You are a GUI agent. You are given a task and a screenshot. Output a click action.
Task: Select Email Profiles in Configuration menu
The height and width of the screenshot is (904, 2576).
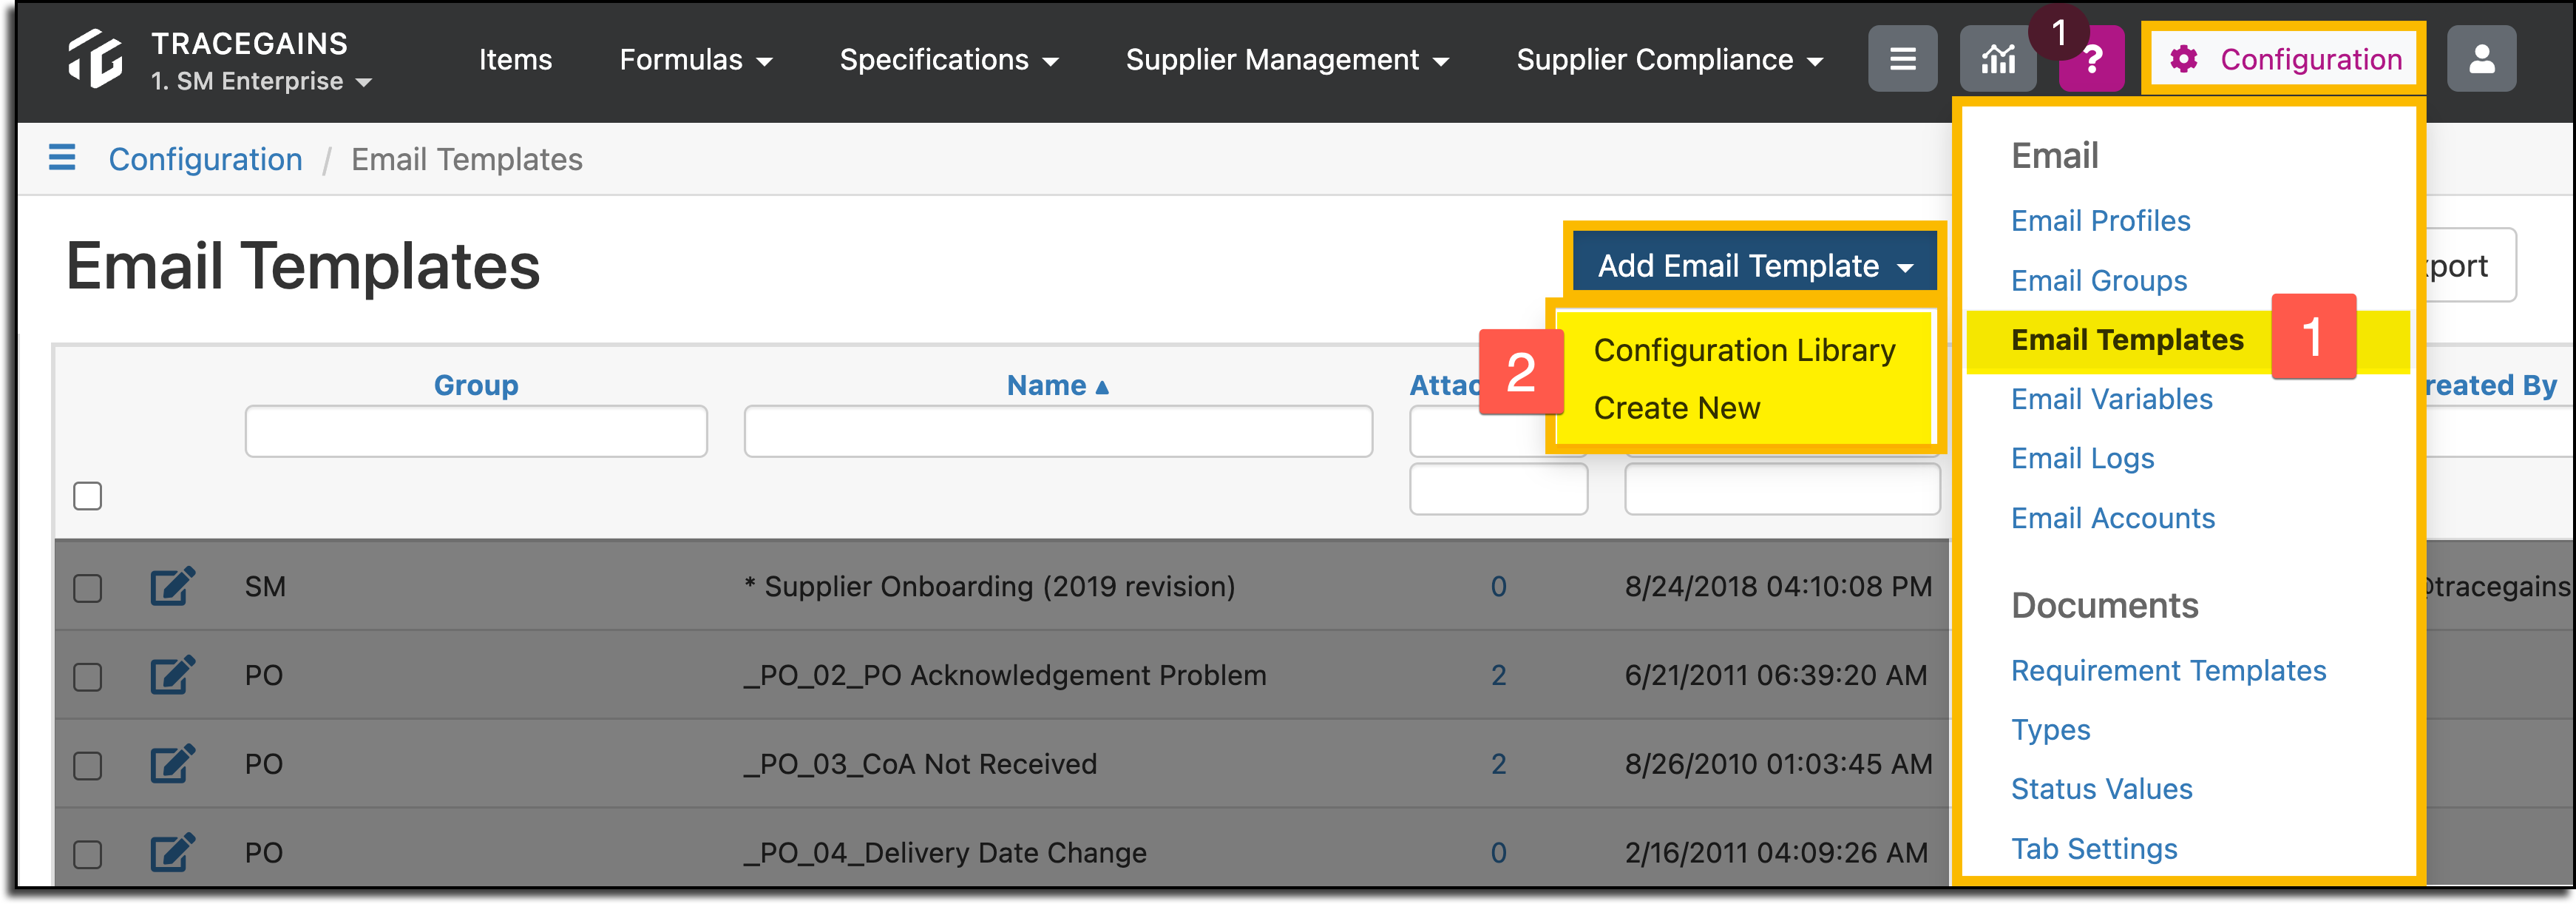(2100, 221)
